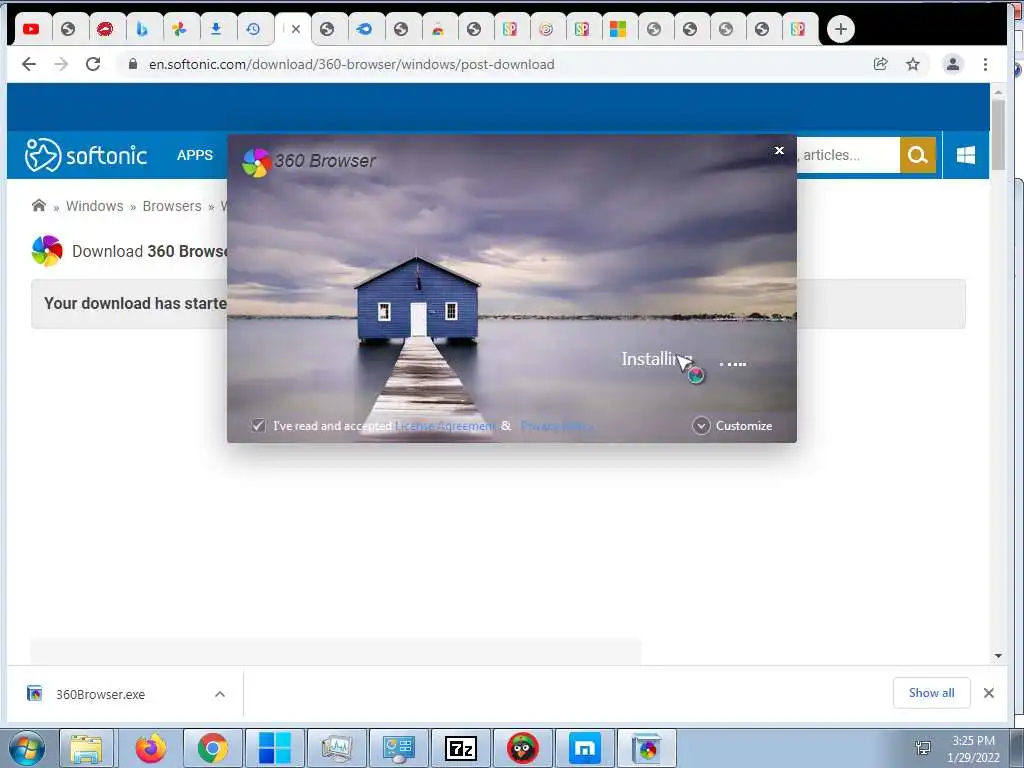
Task: Go to Softonic home breadcrumb icon
Action: click(x=39, y=206)
